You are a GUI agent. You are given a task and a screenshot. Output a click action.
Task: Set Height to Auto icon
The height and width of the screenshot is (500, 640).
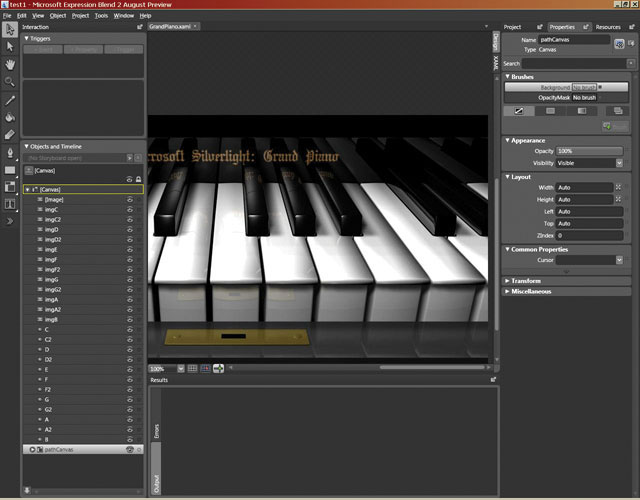click(618, 199)
